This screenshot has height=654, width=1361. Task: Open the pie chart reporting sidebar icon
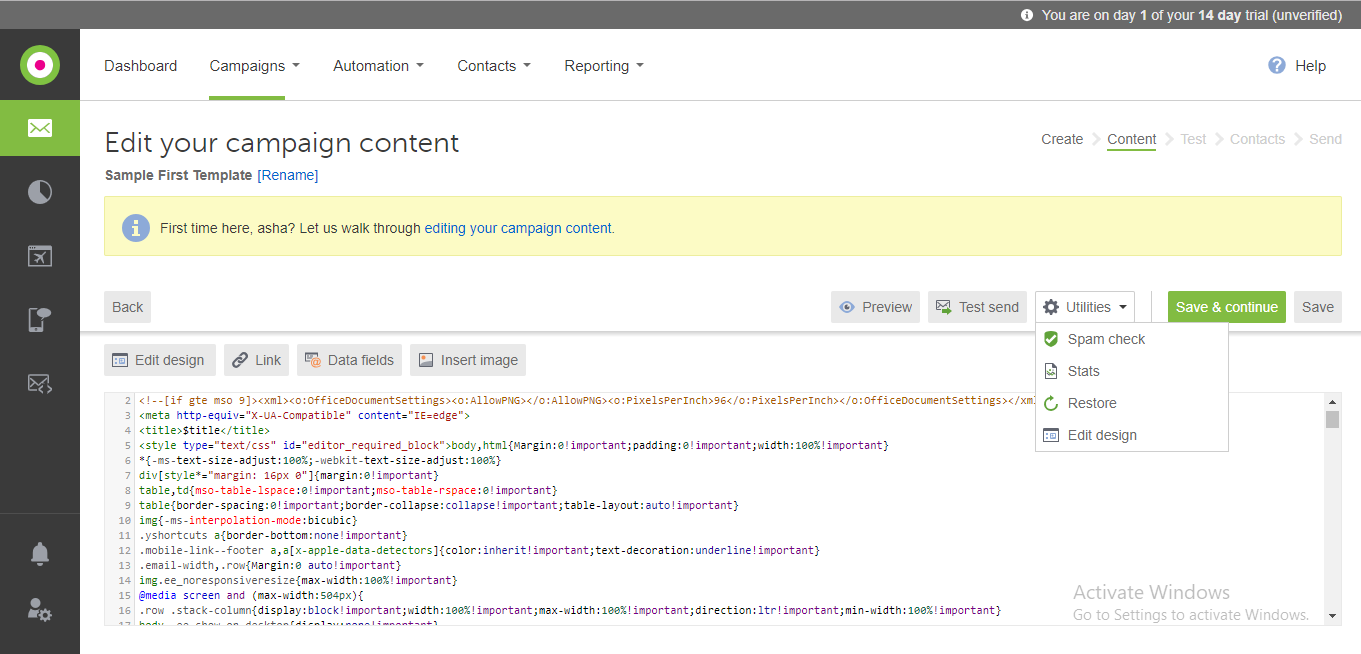coord(40,192)
